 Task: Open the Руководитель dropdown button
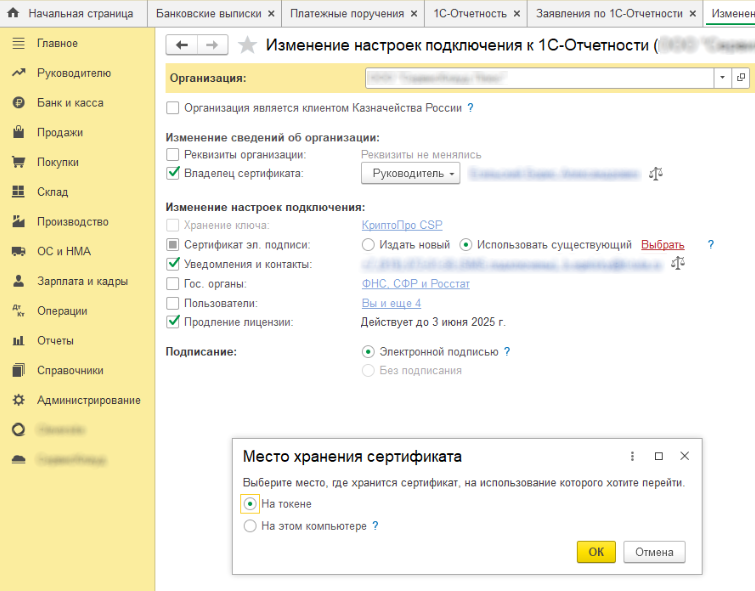pos(410,173)
